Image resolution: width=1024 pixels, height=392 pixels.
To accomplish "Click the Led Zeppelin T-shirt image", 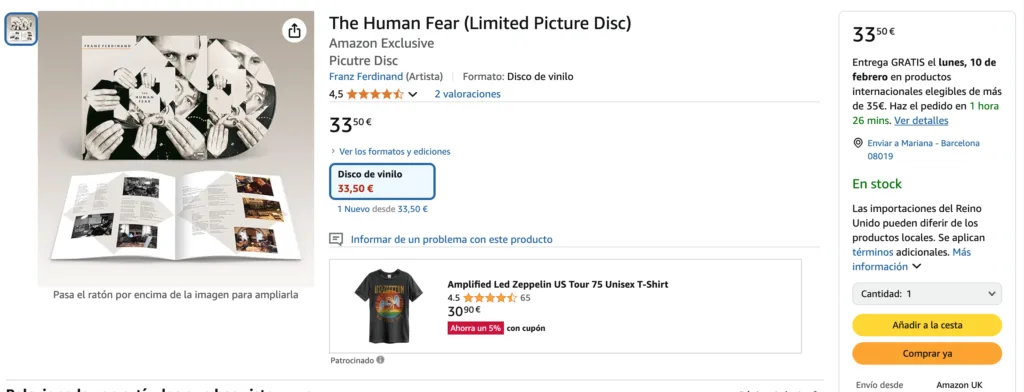I will [x=389, y=306].
